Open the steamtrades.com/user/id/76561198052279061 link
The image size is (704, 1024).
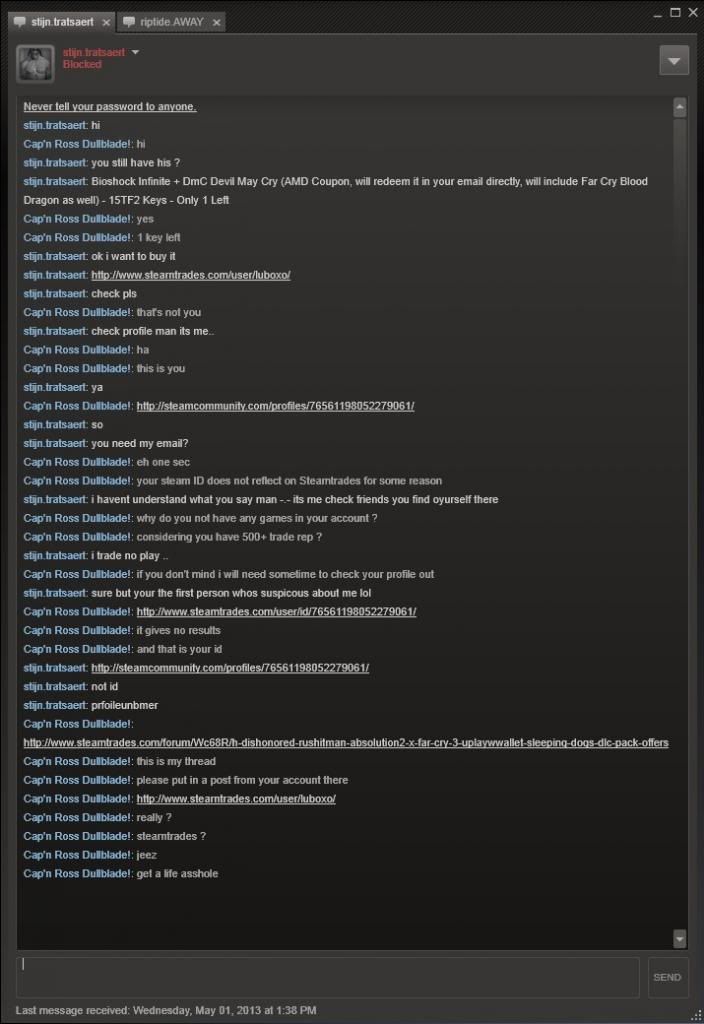(276, 612)
